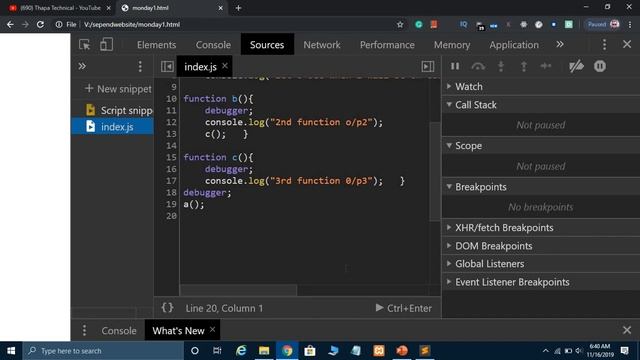Click line number 16 gutter

(171, 169)
